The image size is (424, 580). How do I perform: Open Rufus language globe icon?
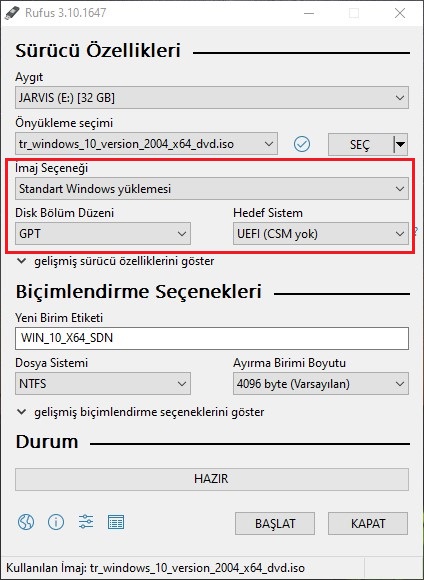point(26,522)
